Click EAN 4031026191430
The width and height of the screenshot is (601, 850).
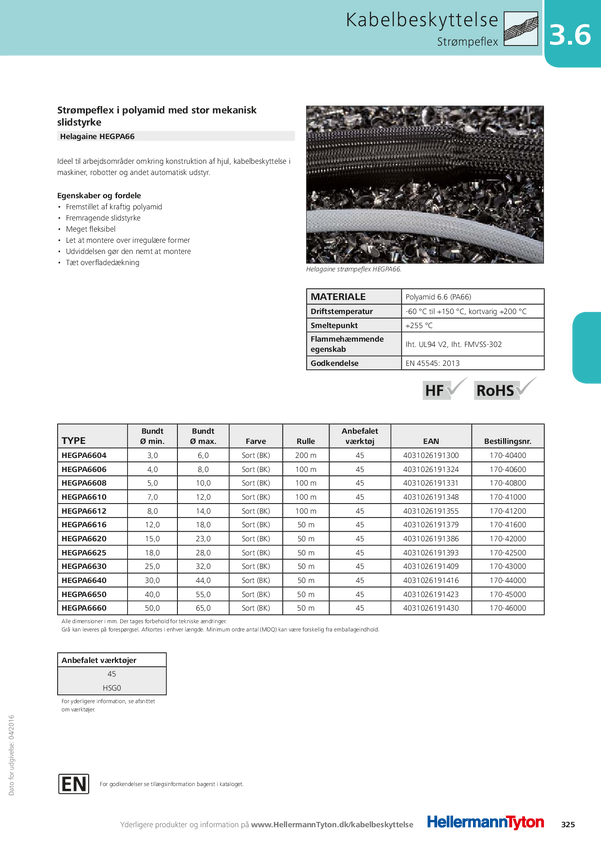tap(431, 608)
